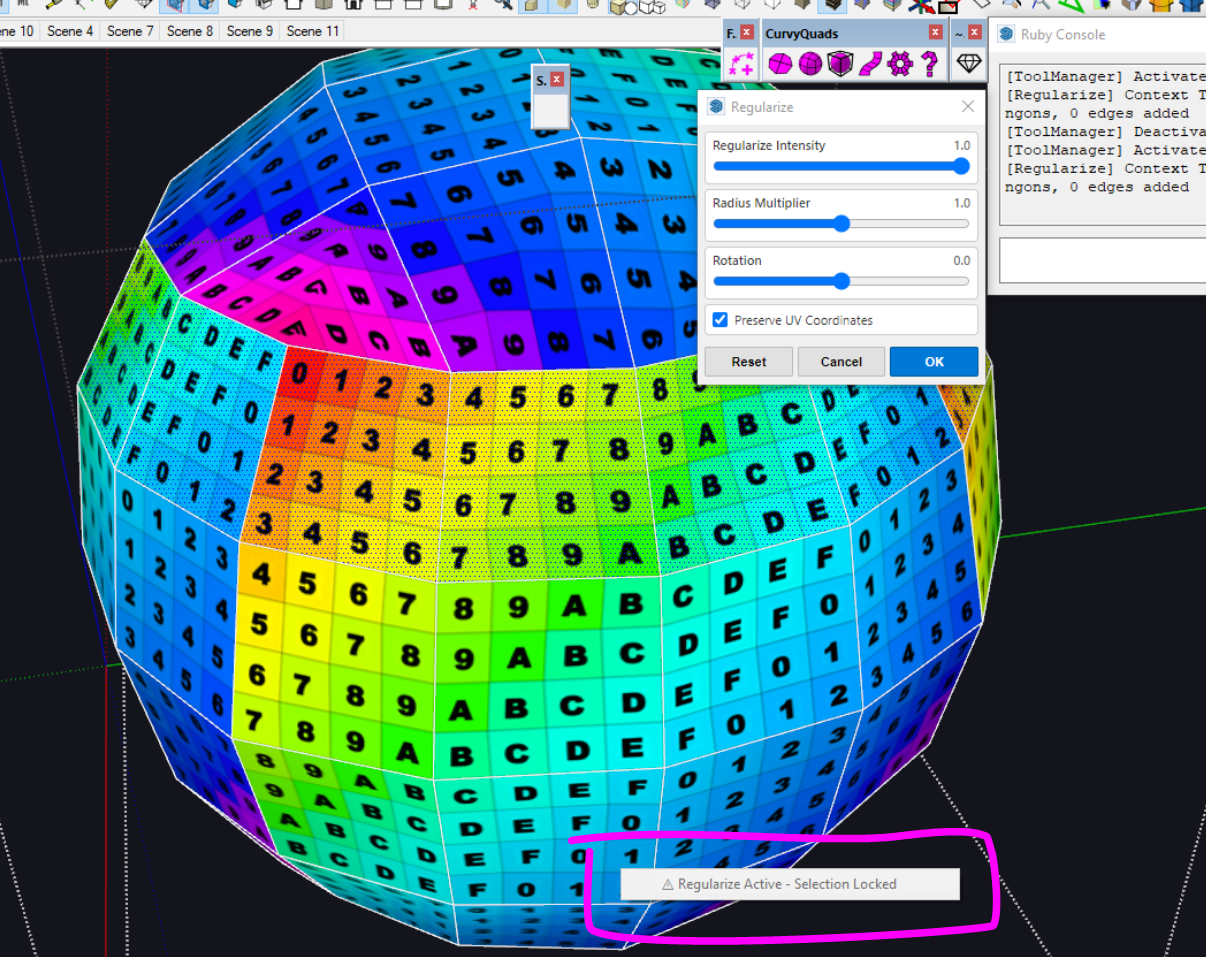Click the Regularize Active - Selection Locked banner
This screenshot has height=957, width=1206.
(x=789, y=884)
